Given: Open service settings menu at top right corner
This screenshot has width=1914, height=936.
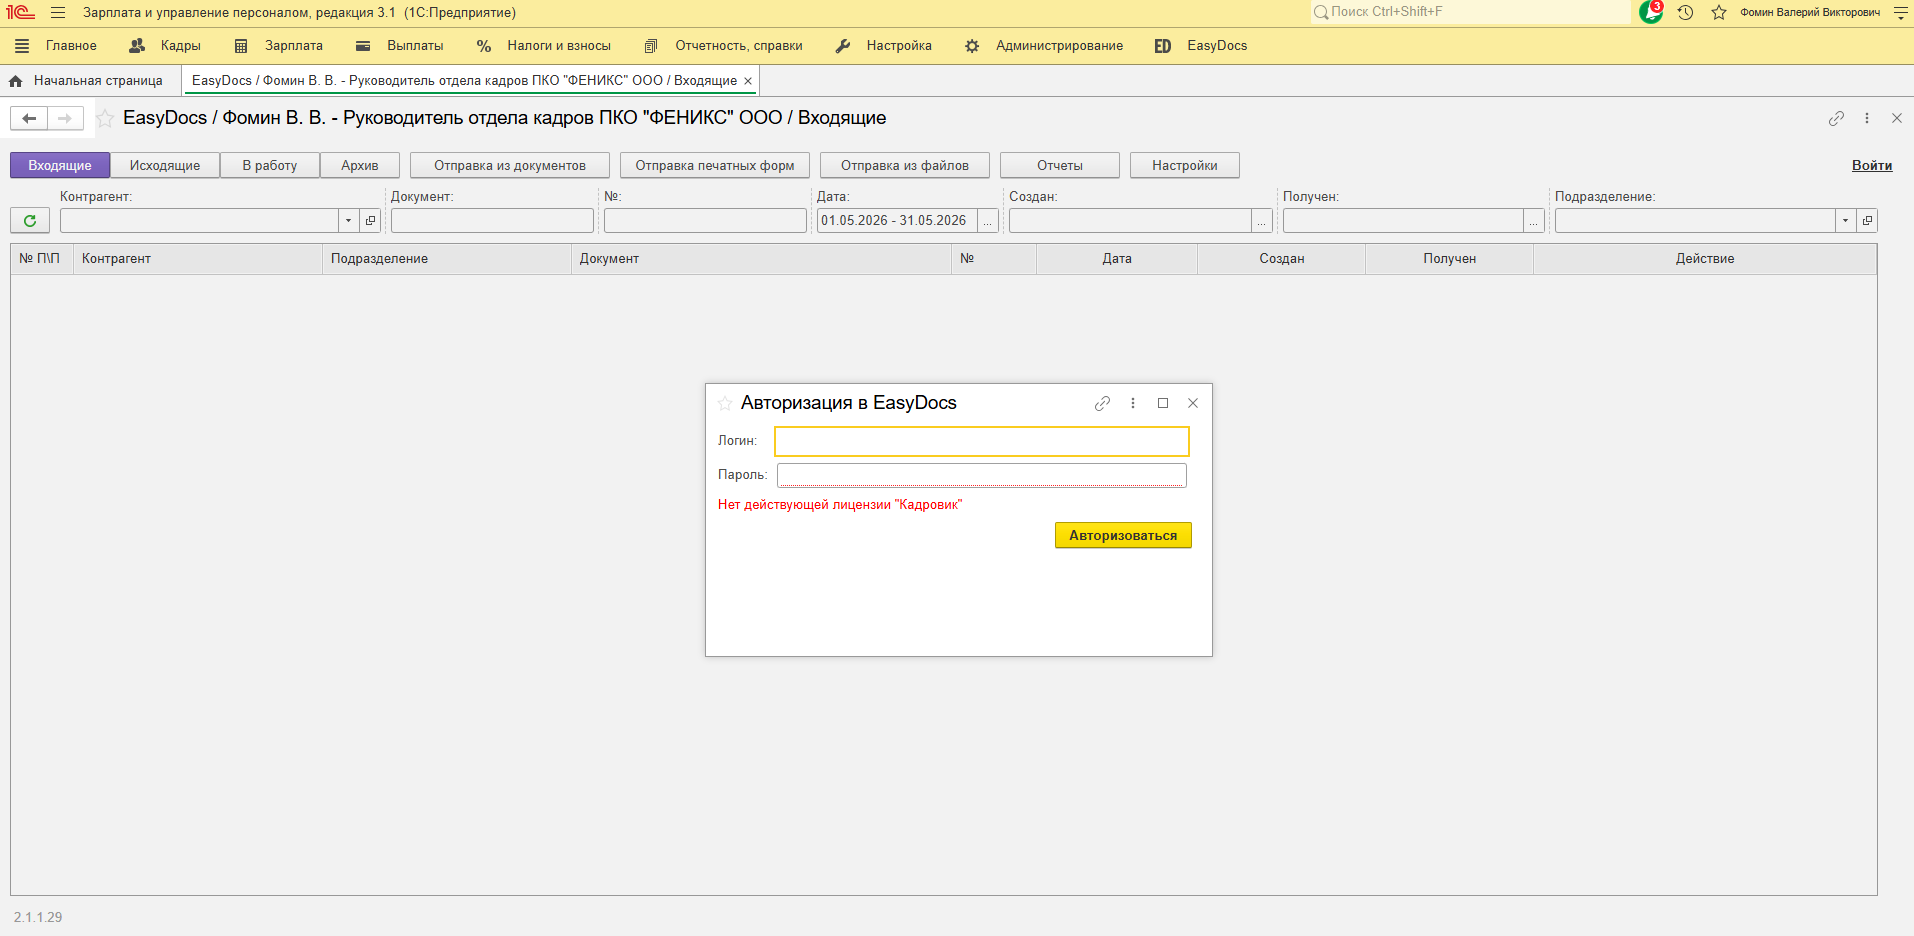Looking at the screenshot, I should [x=1900, y=13].
